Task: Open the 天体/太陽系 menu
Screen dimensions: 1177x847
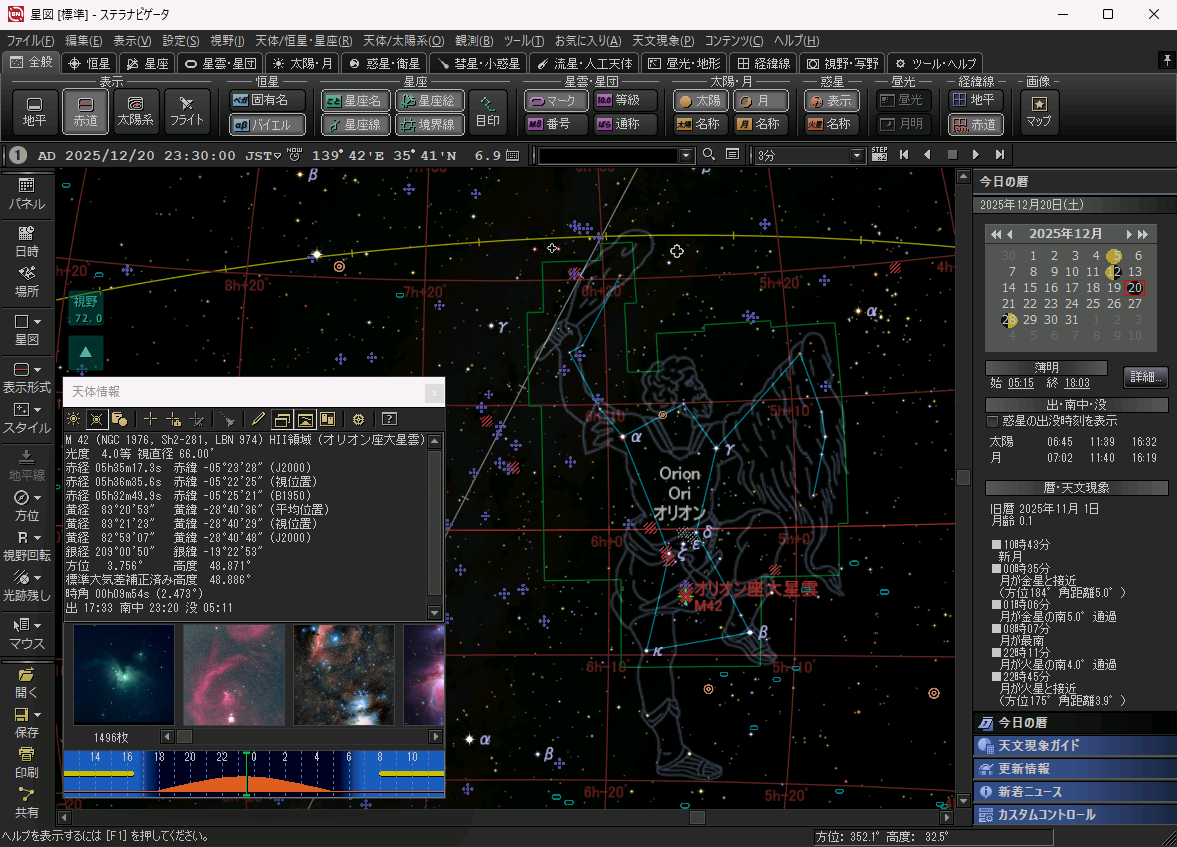Action: click(403, 41)
